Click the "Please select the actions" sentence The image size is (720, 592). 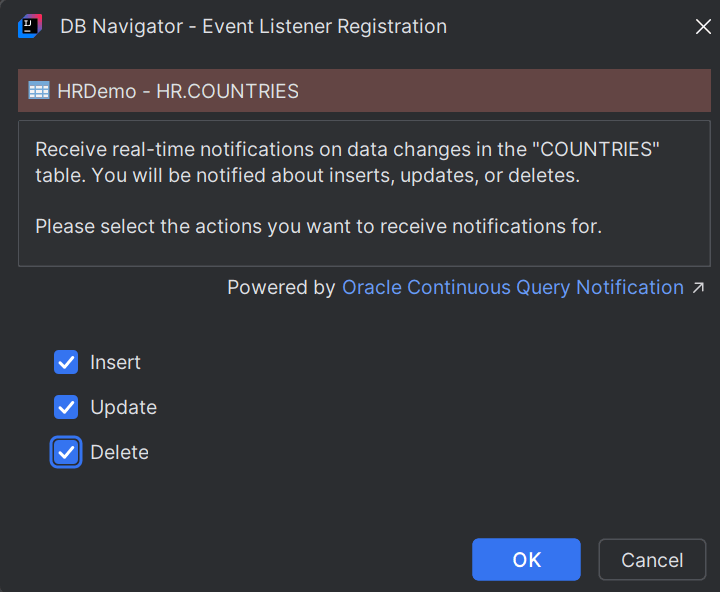pos(319,226)
